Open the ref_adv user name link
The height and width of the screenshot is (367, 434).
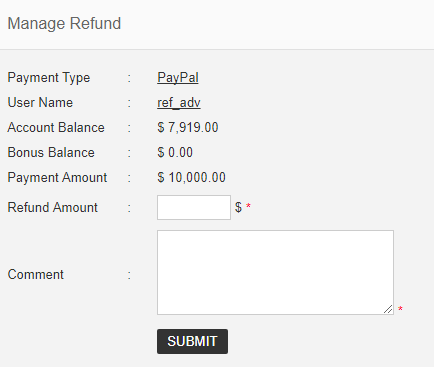(179, 103)
